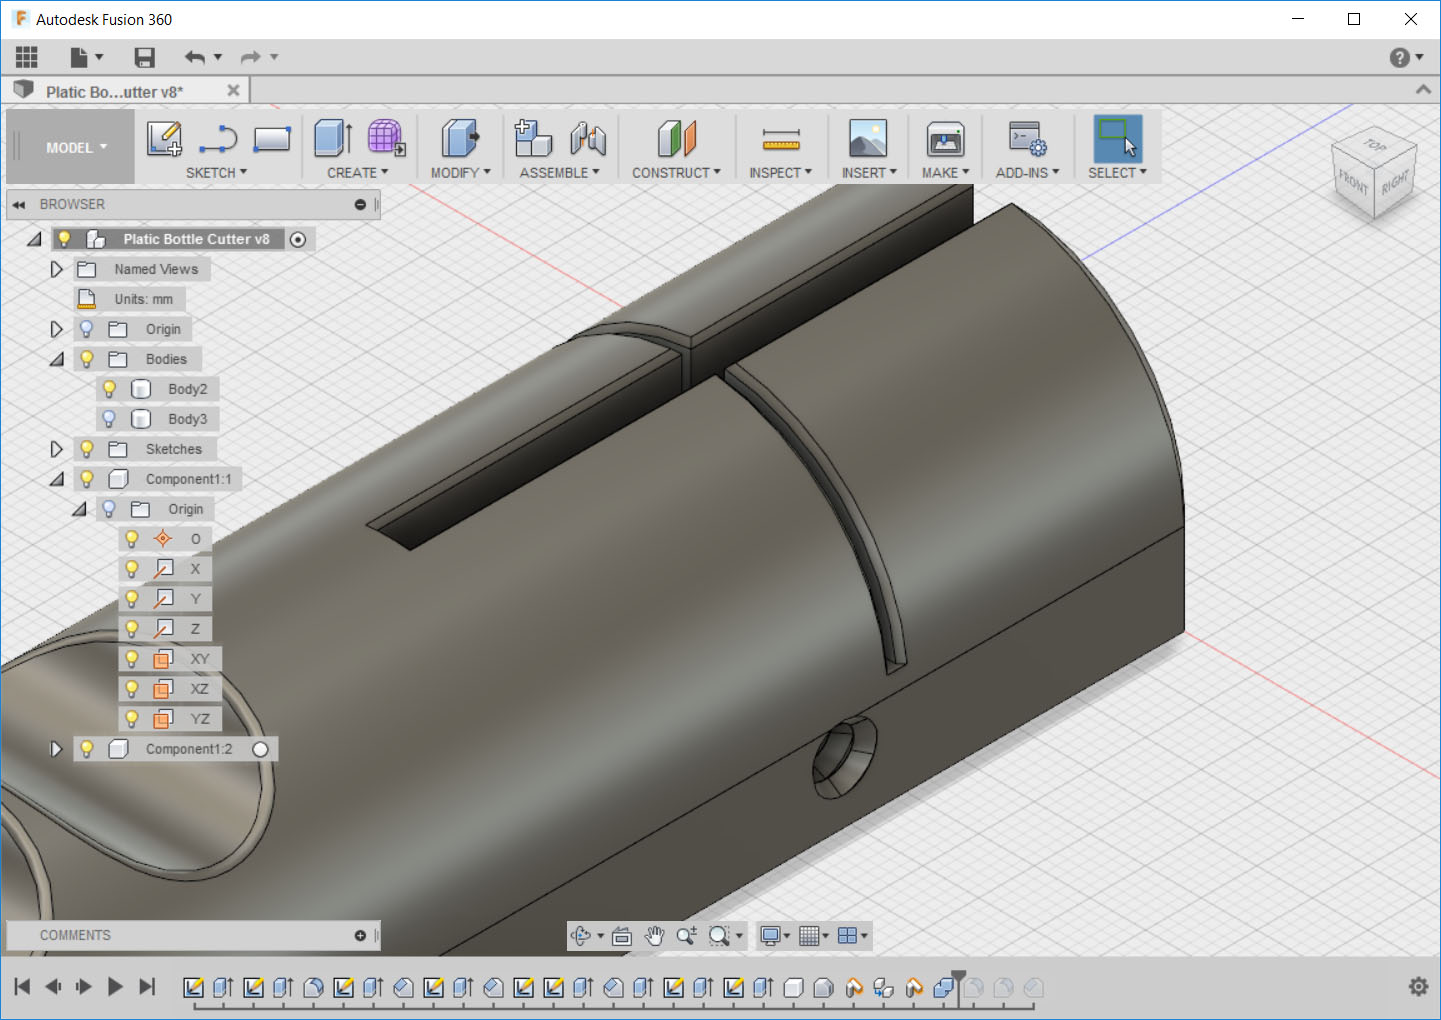Open the Create Sketch tool
Image resolution: width=1441 pixels, height=1020 pixels.
click(x=164, y=140)
